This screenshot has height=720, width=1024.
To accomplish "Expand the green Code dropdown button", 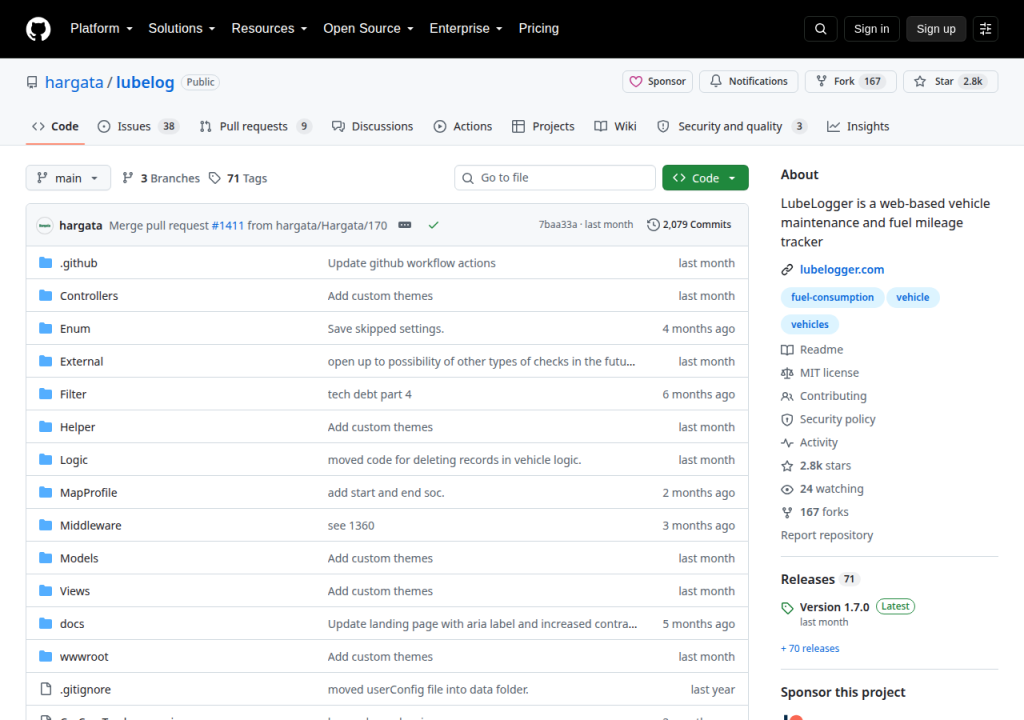I will [705, 178].
